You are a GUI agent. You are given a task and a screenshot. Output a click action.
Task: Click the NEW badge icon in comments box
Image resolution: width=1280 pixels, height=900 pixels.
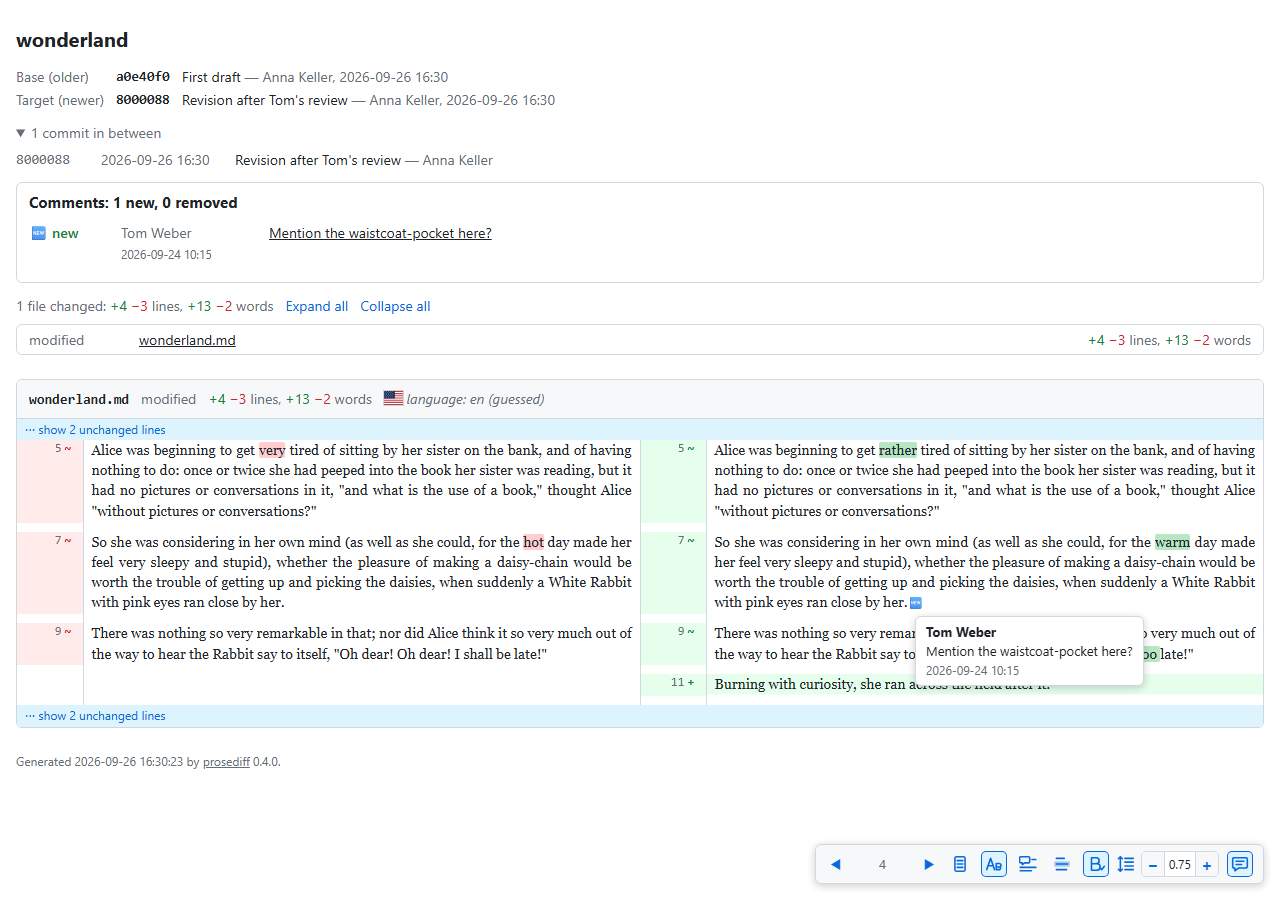pos(38,233)
